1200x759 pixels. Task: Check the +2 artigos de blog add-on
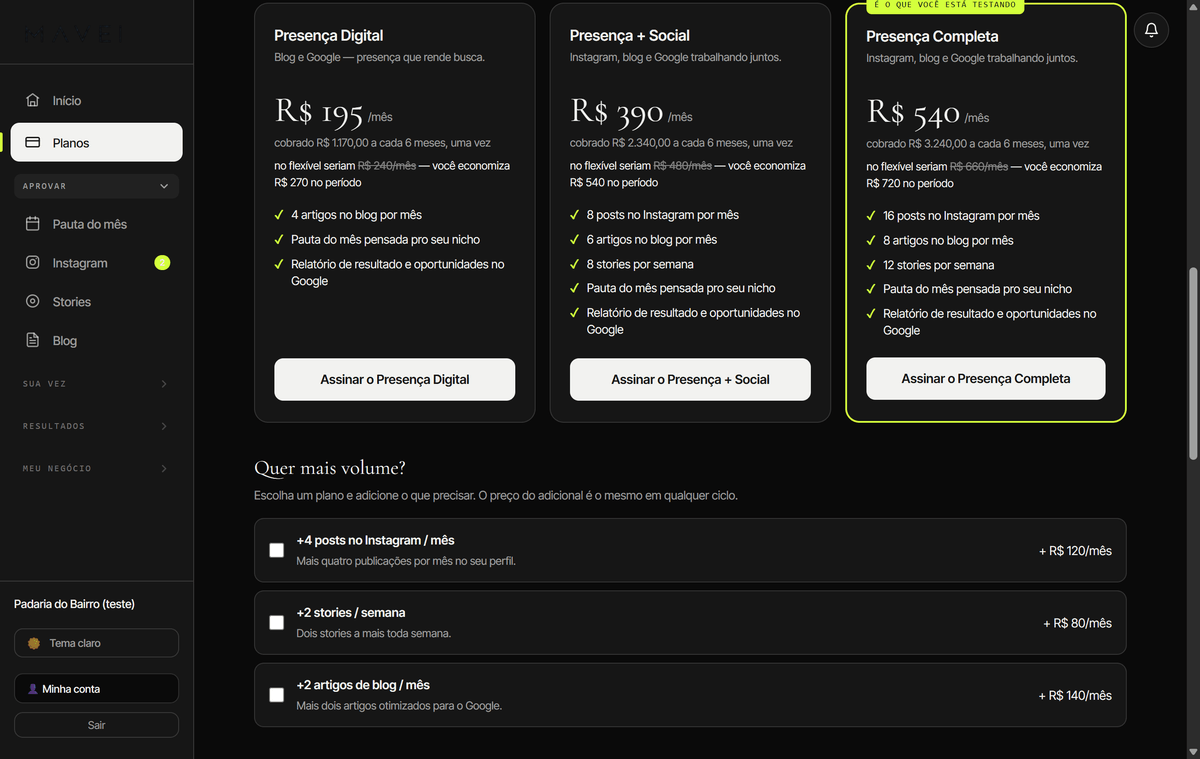[x=277, y=695]
